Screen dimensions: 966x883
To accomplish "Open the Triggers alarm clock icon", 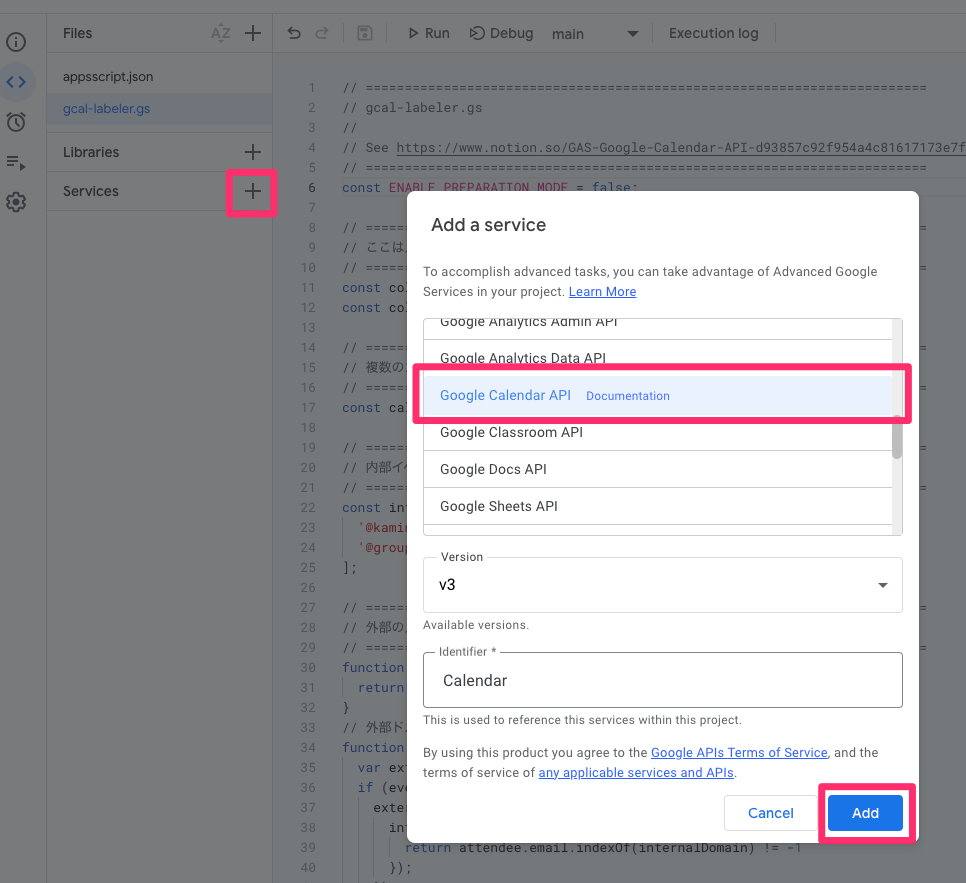I will pos(16,122).
